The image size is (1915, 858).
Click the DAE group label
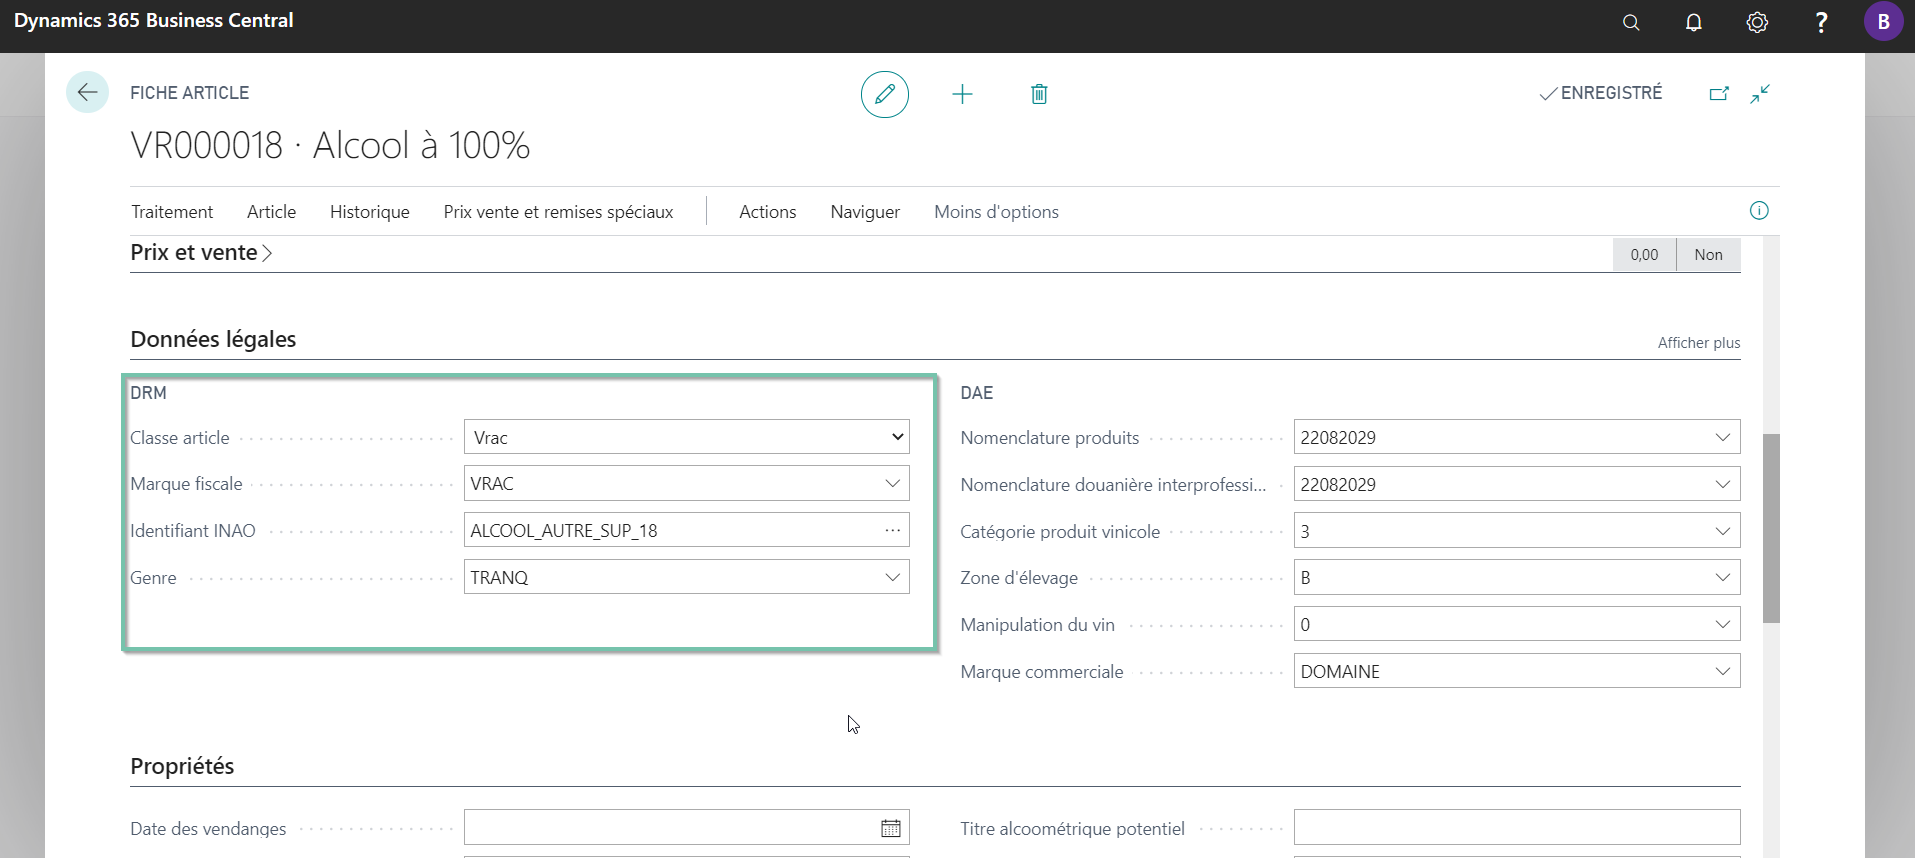[977, 393]
